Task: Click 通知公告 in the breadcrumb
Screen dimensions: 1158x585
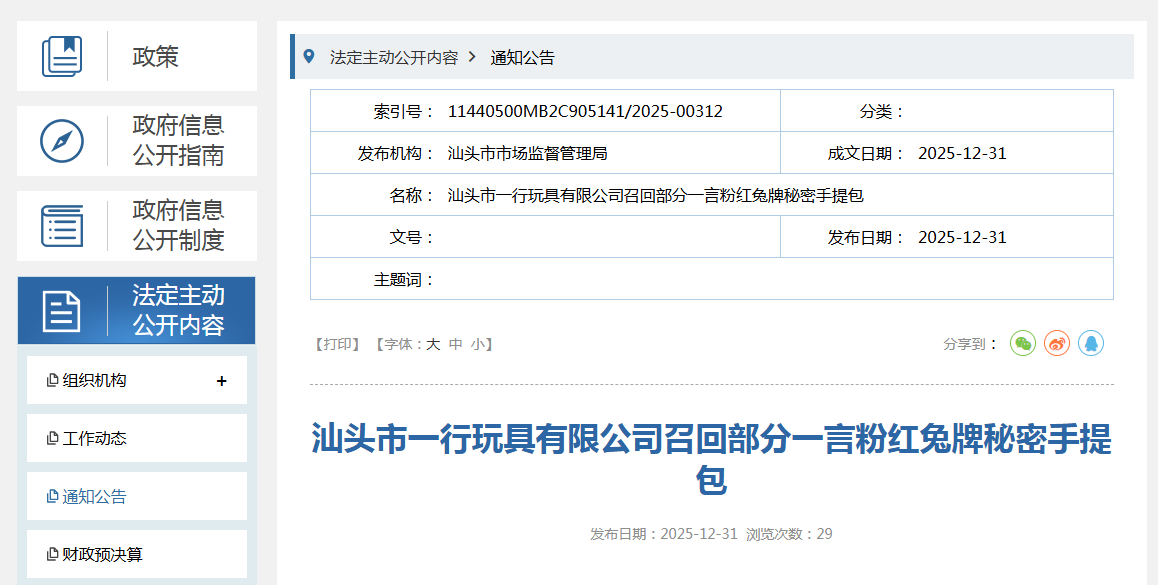Action: [x=522, y=58]
